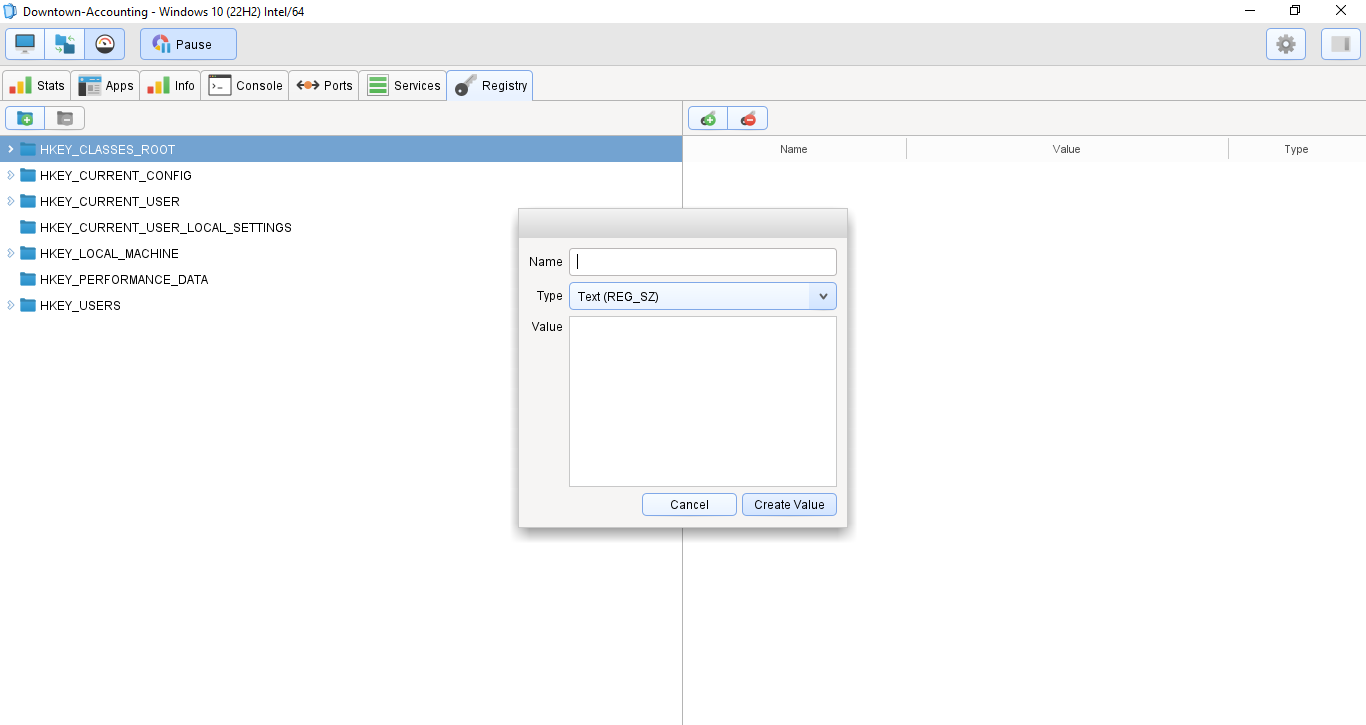Click the Cancel button in the dialog

(689, 504)
